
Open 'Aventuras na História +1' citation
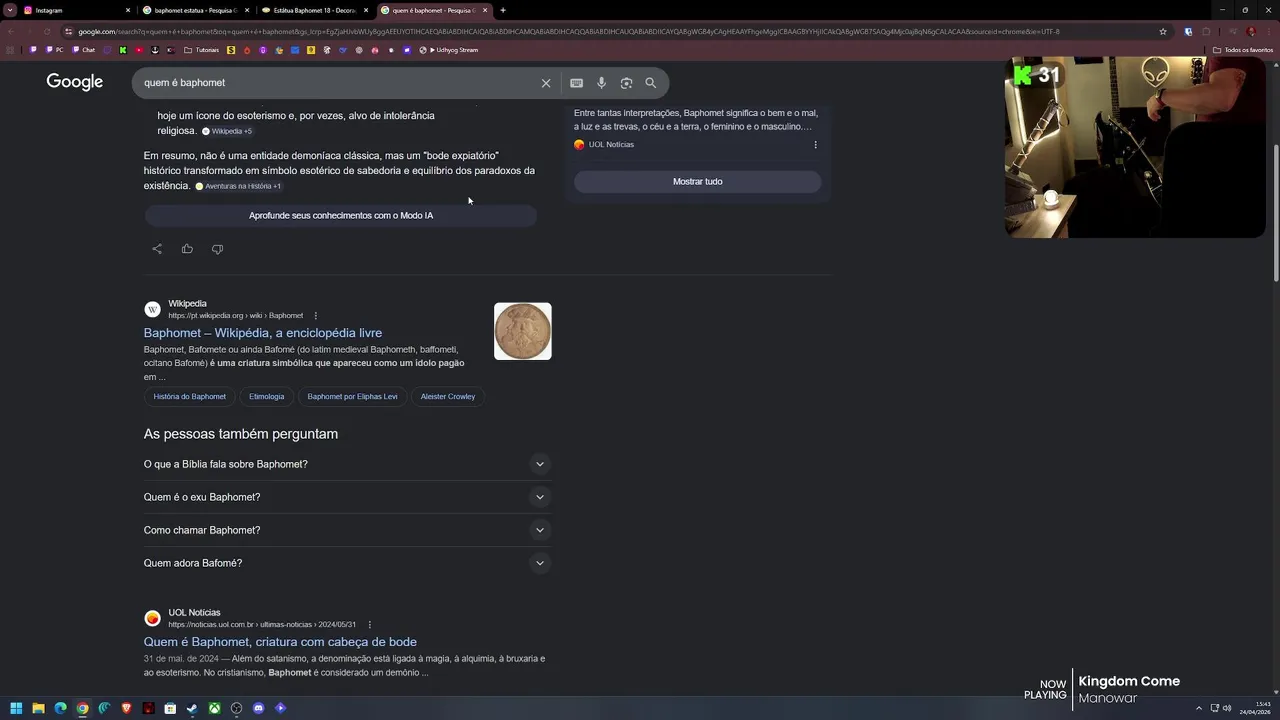tap(239, 186)
